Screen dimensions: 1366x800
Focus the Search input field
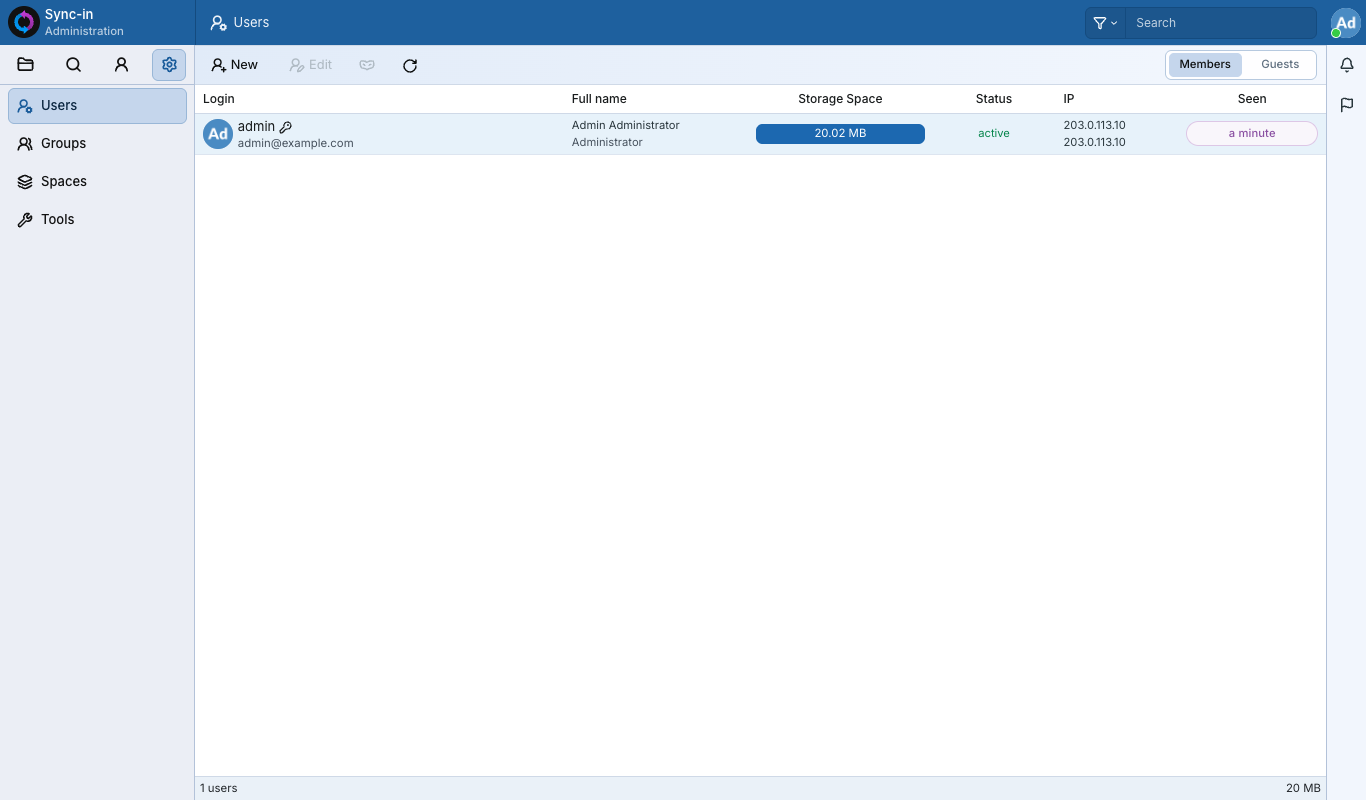(x=1220, y=23)
